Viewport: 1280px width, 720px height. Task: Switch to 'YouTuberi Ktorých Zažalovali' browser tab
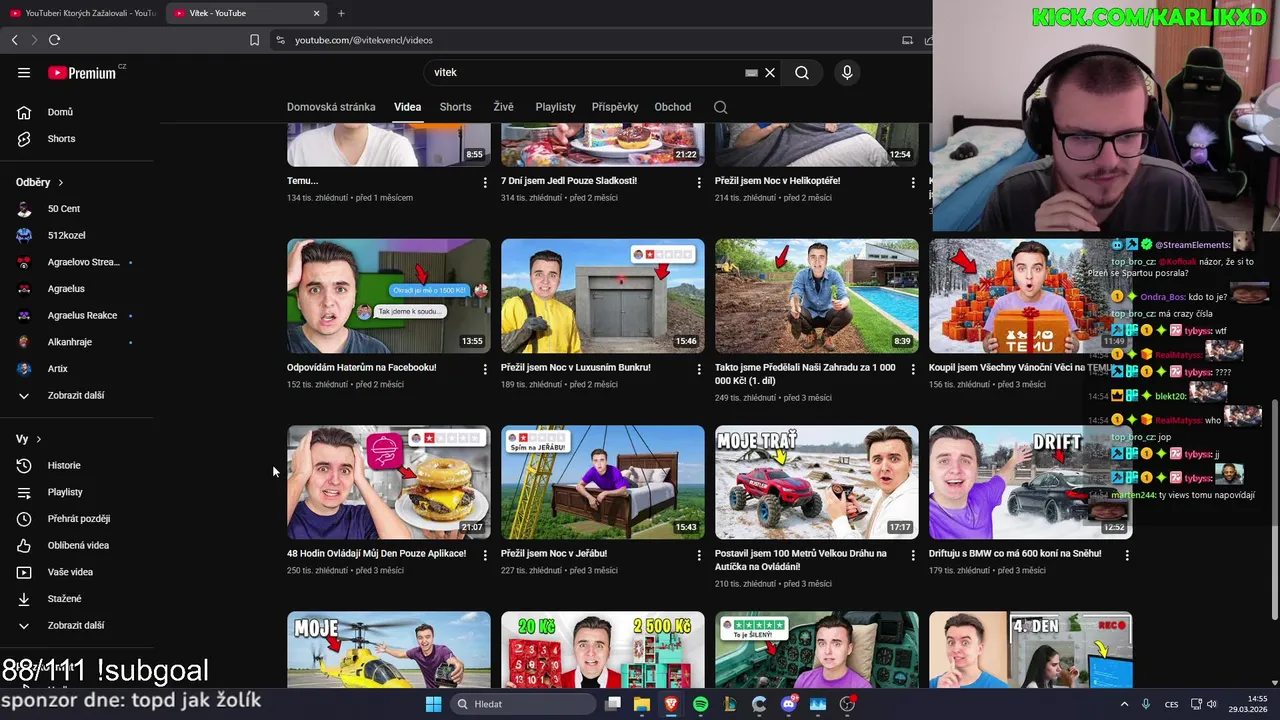(82, 13)
